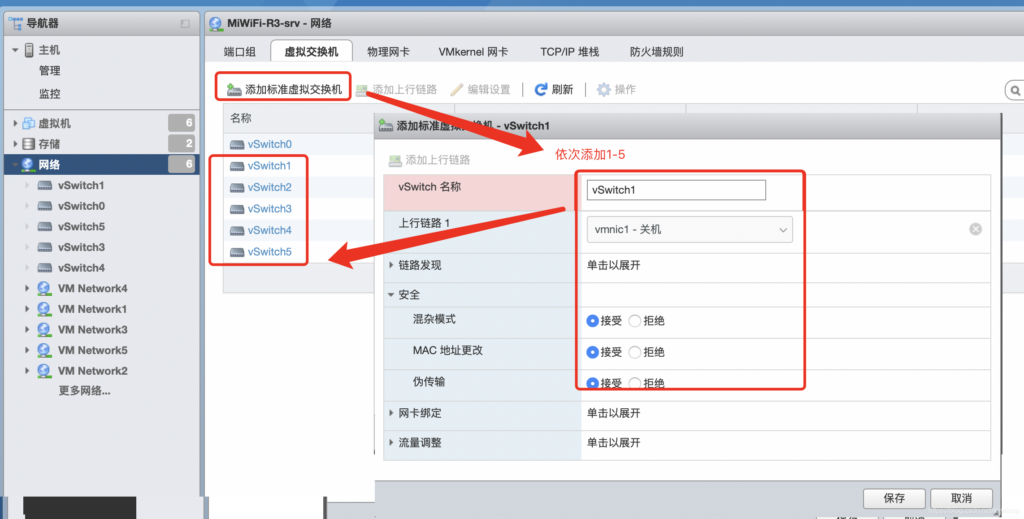
Task: Expand the 链路发现 section
Action: coord(392,265)
